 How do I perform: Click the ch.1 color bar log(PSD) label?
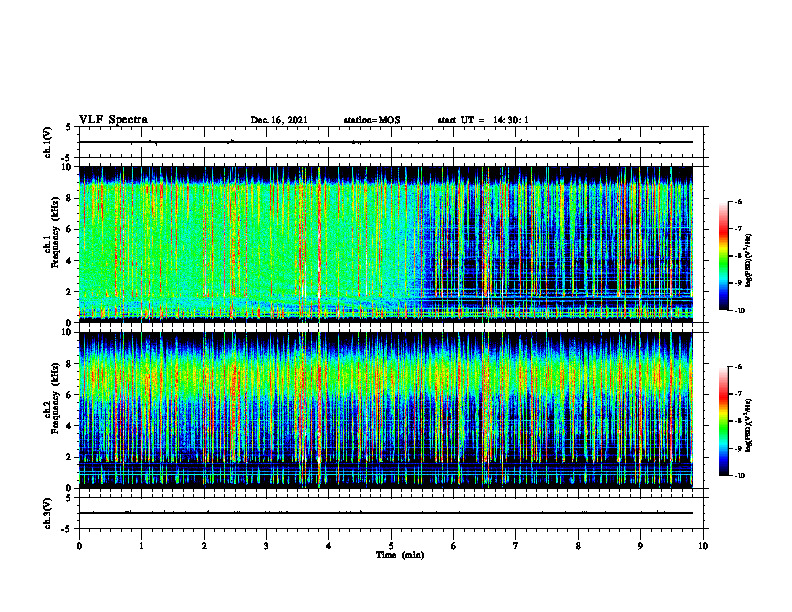click(749, 260)
